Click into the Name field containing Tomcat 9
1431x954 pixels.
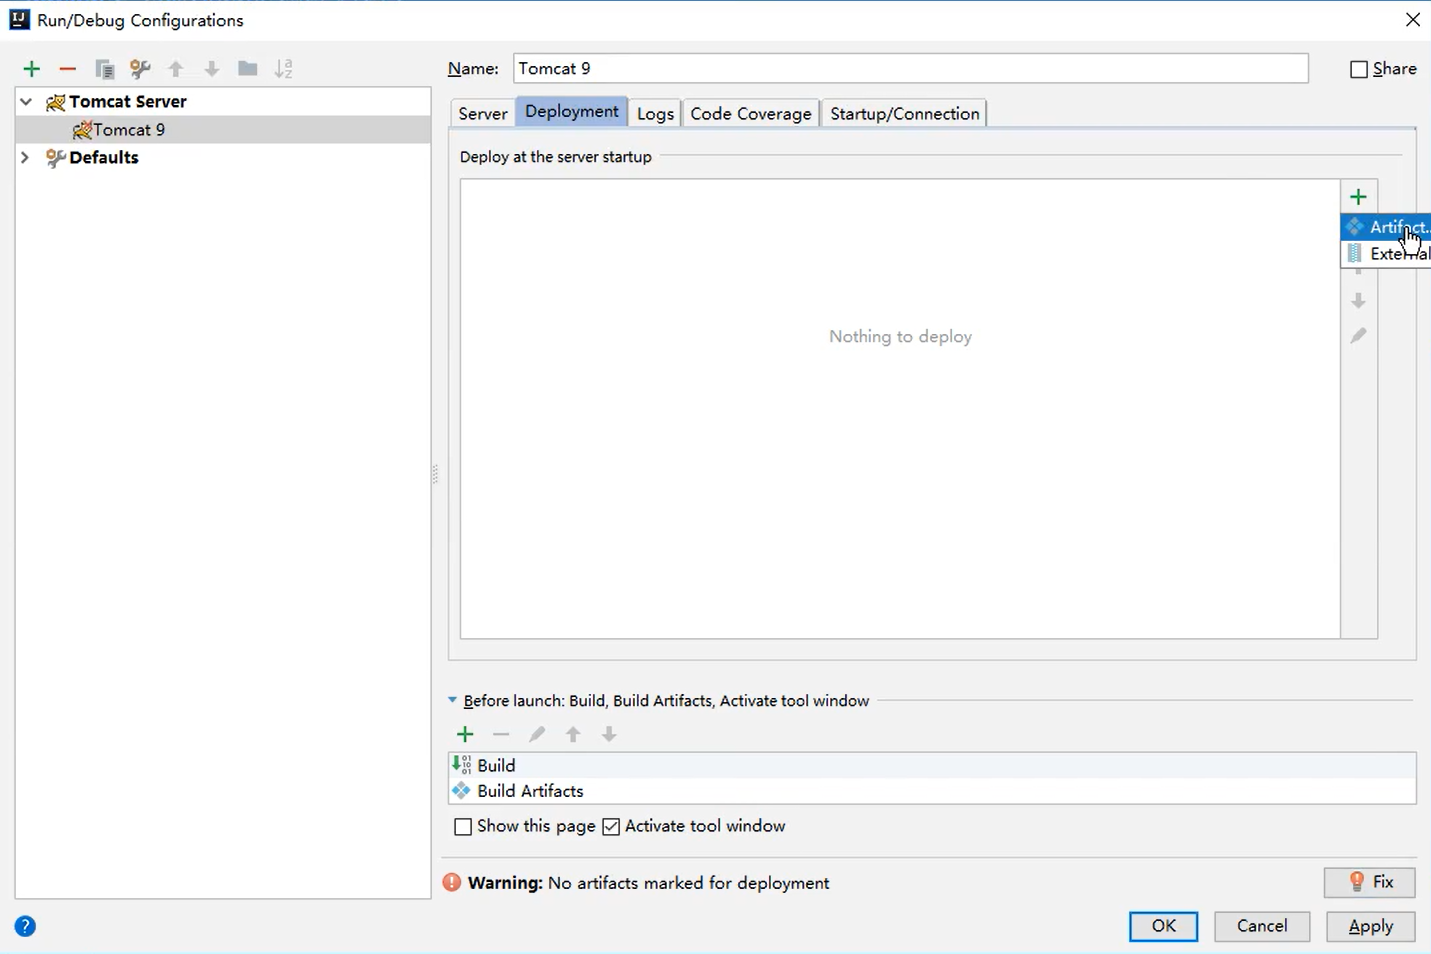[911, 69]
